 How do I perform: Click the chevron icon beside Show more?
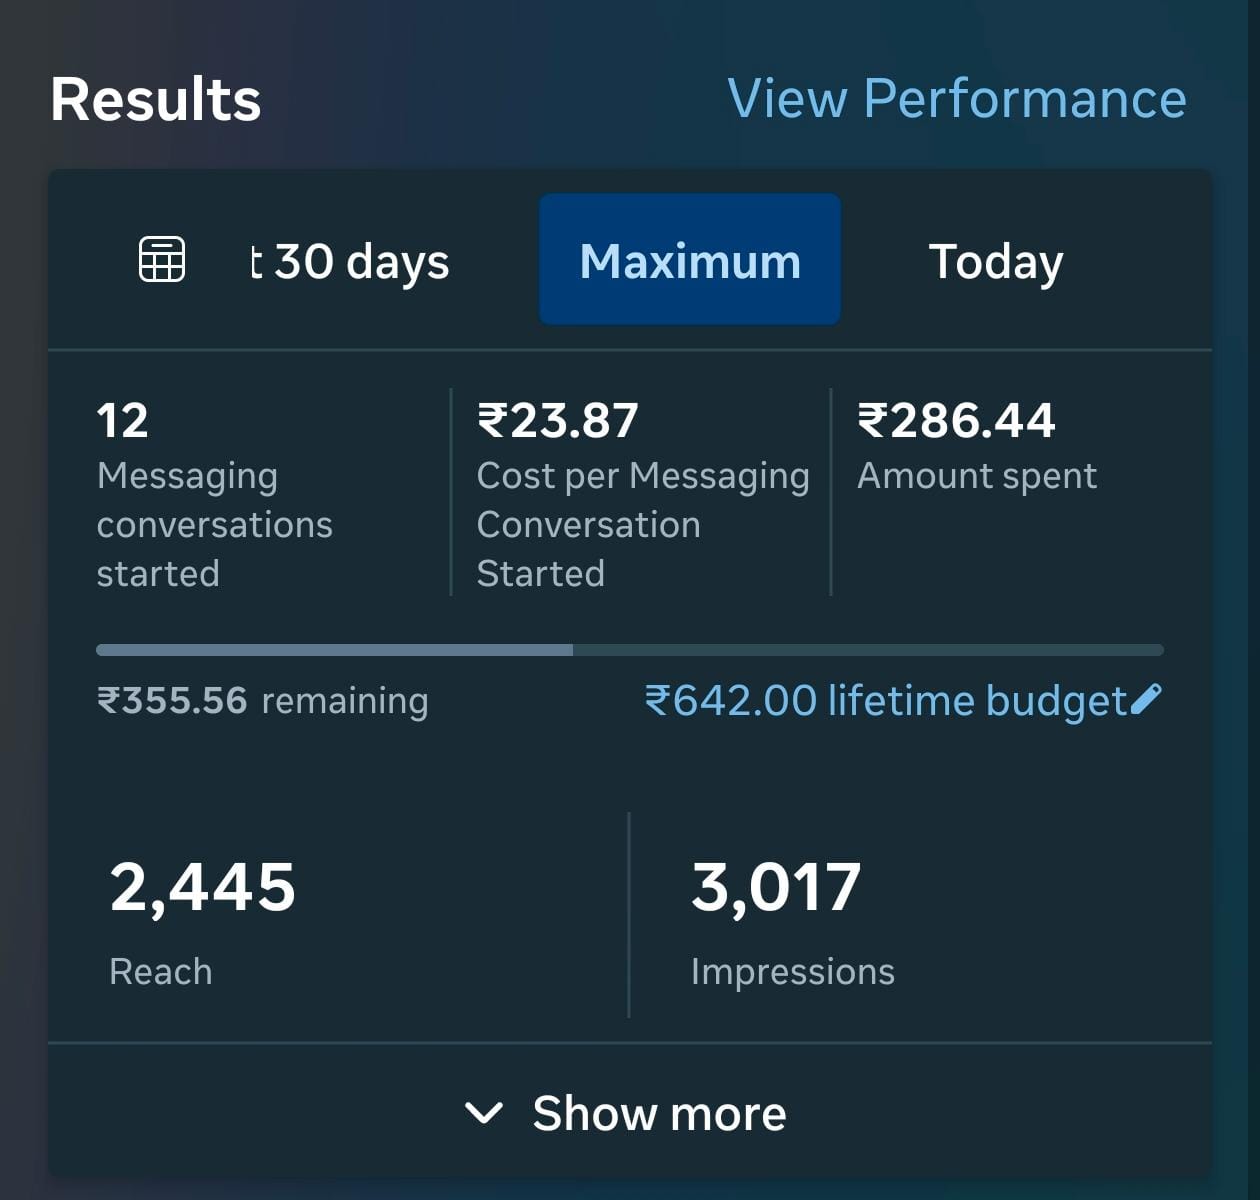[484, 1113]
